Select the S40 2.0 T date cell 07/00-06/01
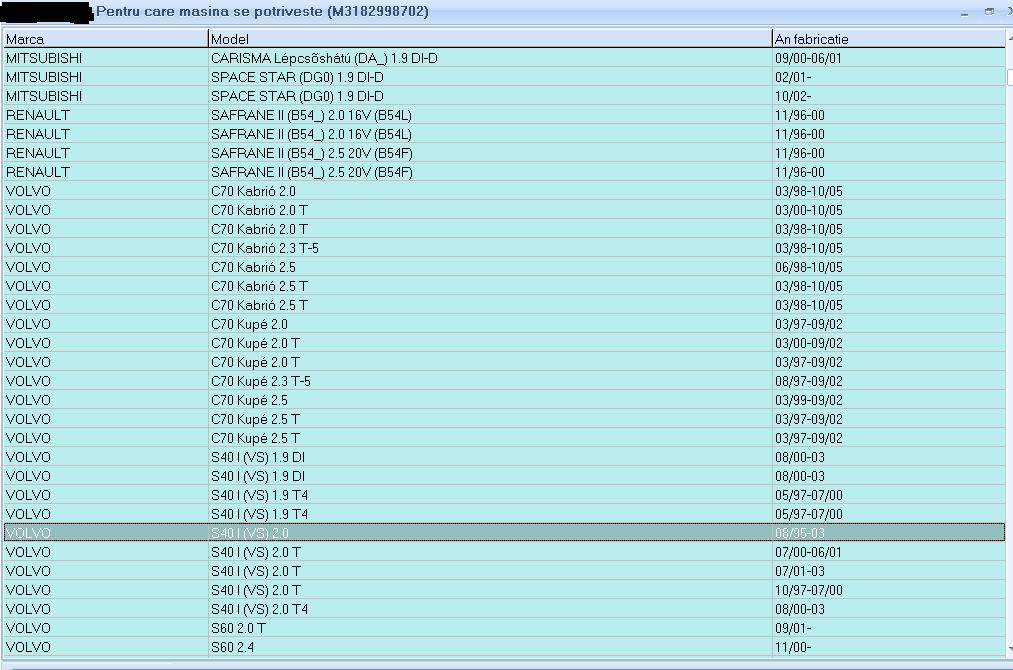The height and width of the screenshot is (670, 1013). [x=889, y=552]
